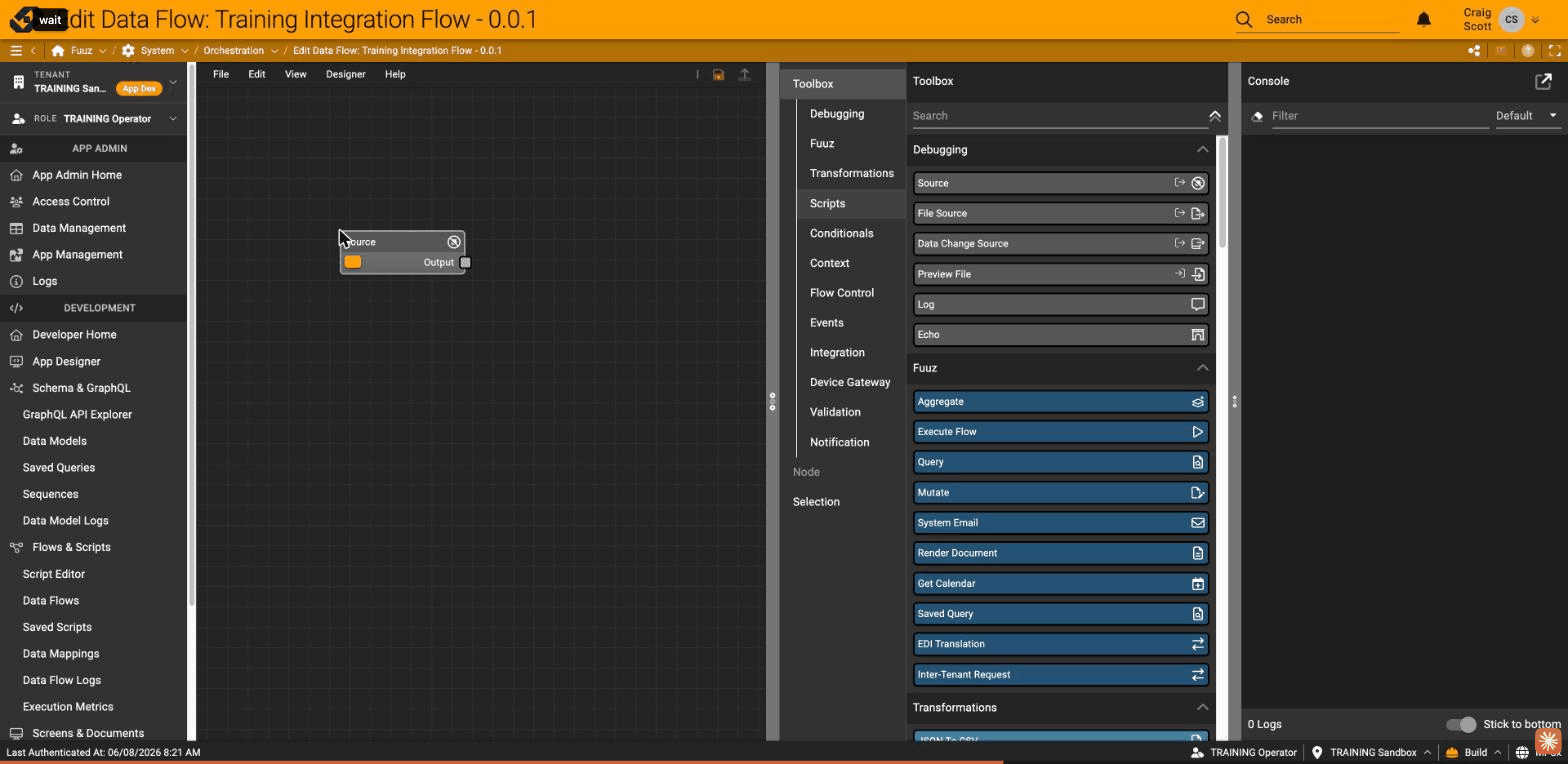Click the share icon in breadcrumb bar

pos(1474,50)
